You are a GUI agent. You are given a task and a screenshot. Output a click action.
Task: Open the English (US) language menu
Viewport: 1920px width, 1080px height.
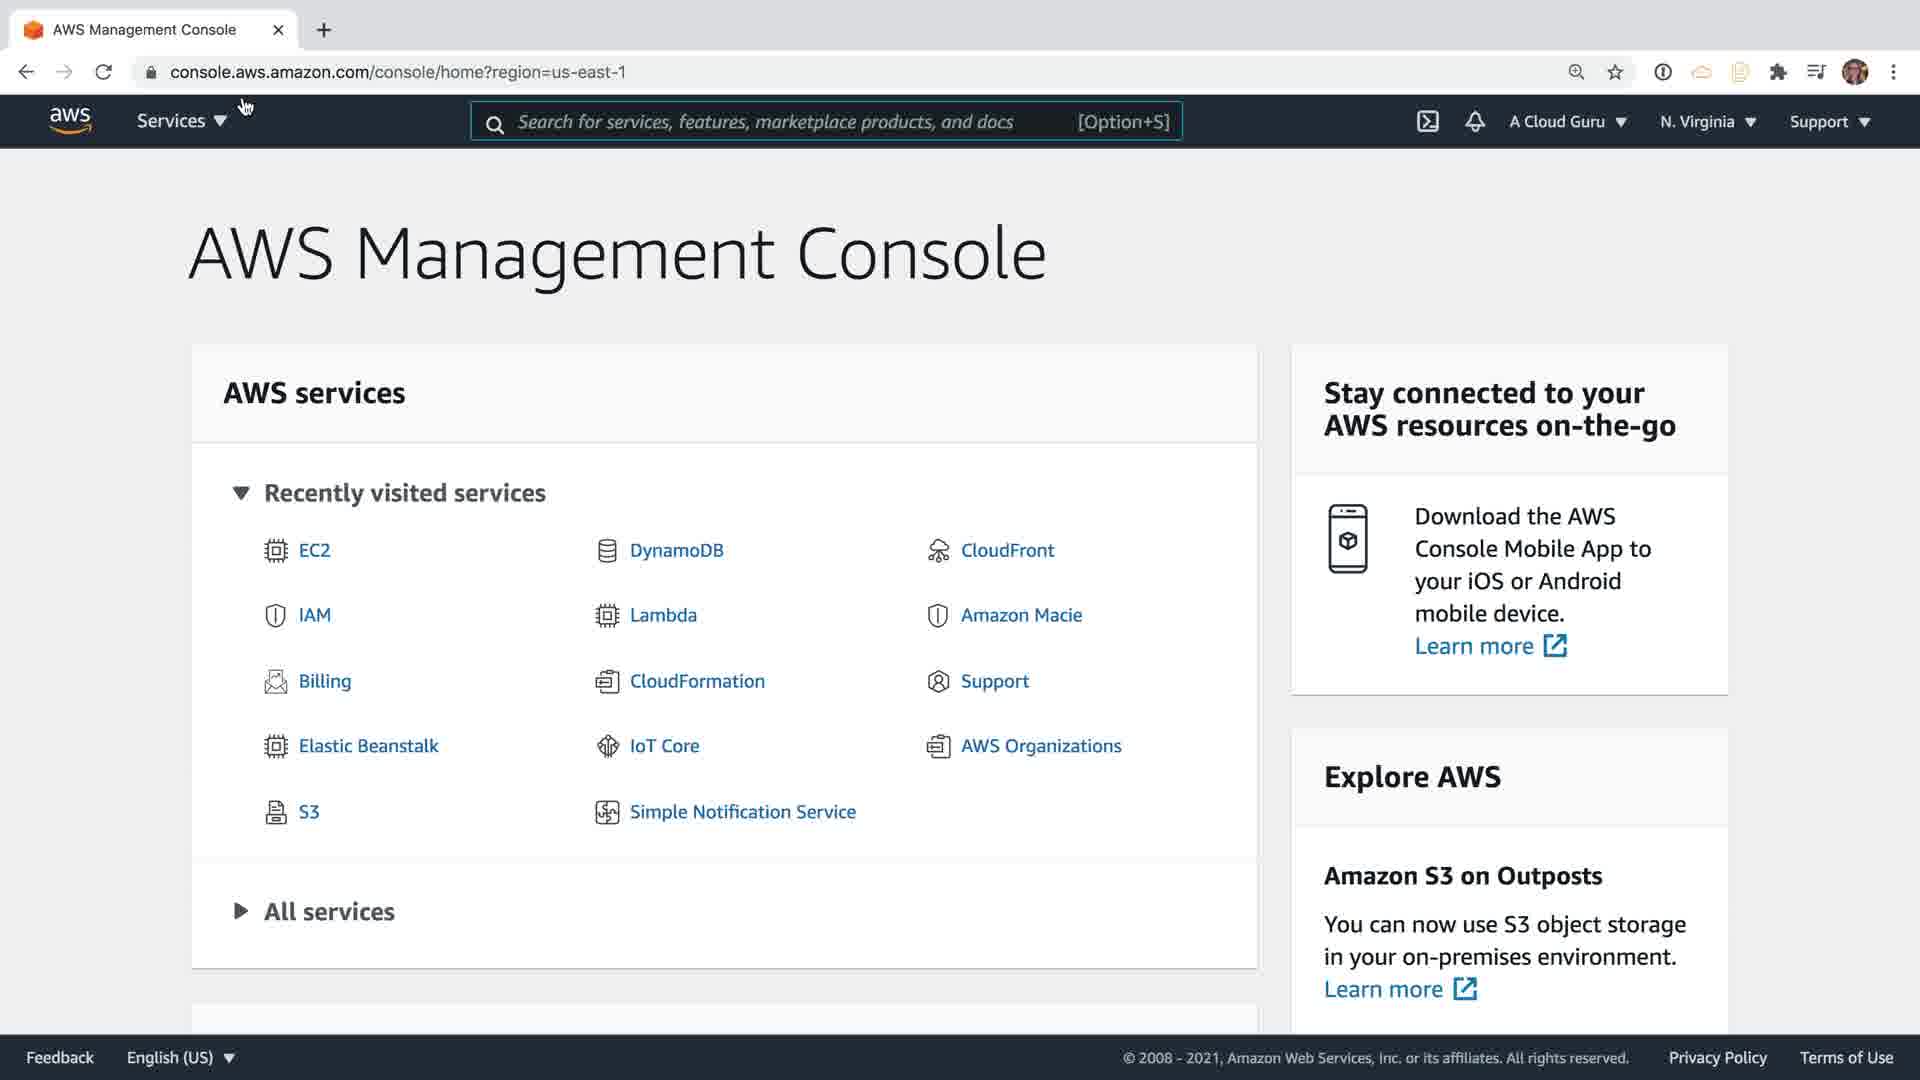click(180, 1057)
